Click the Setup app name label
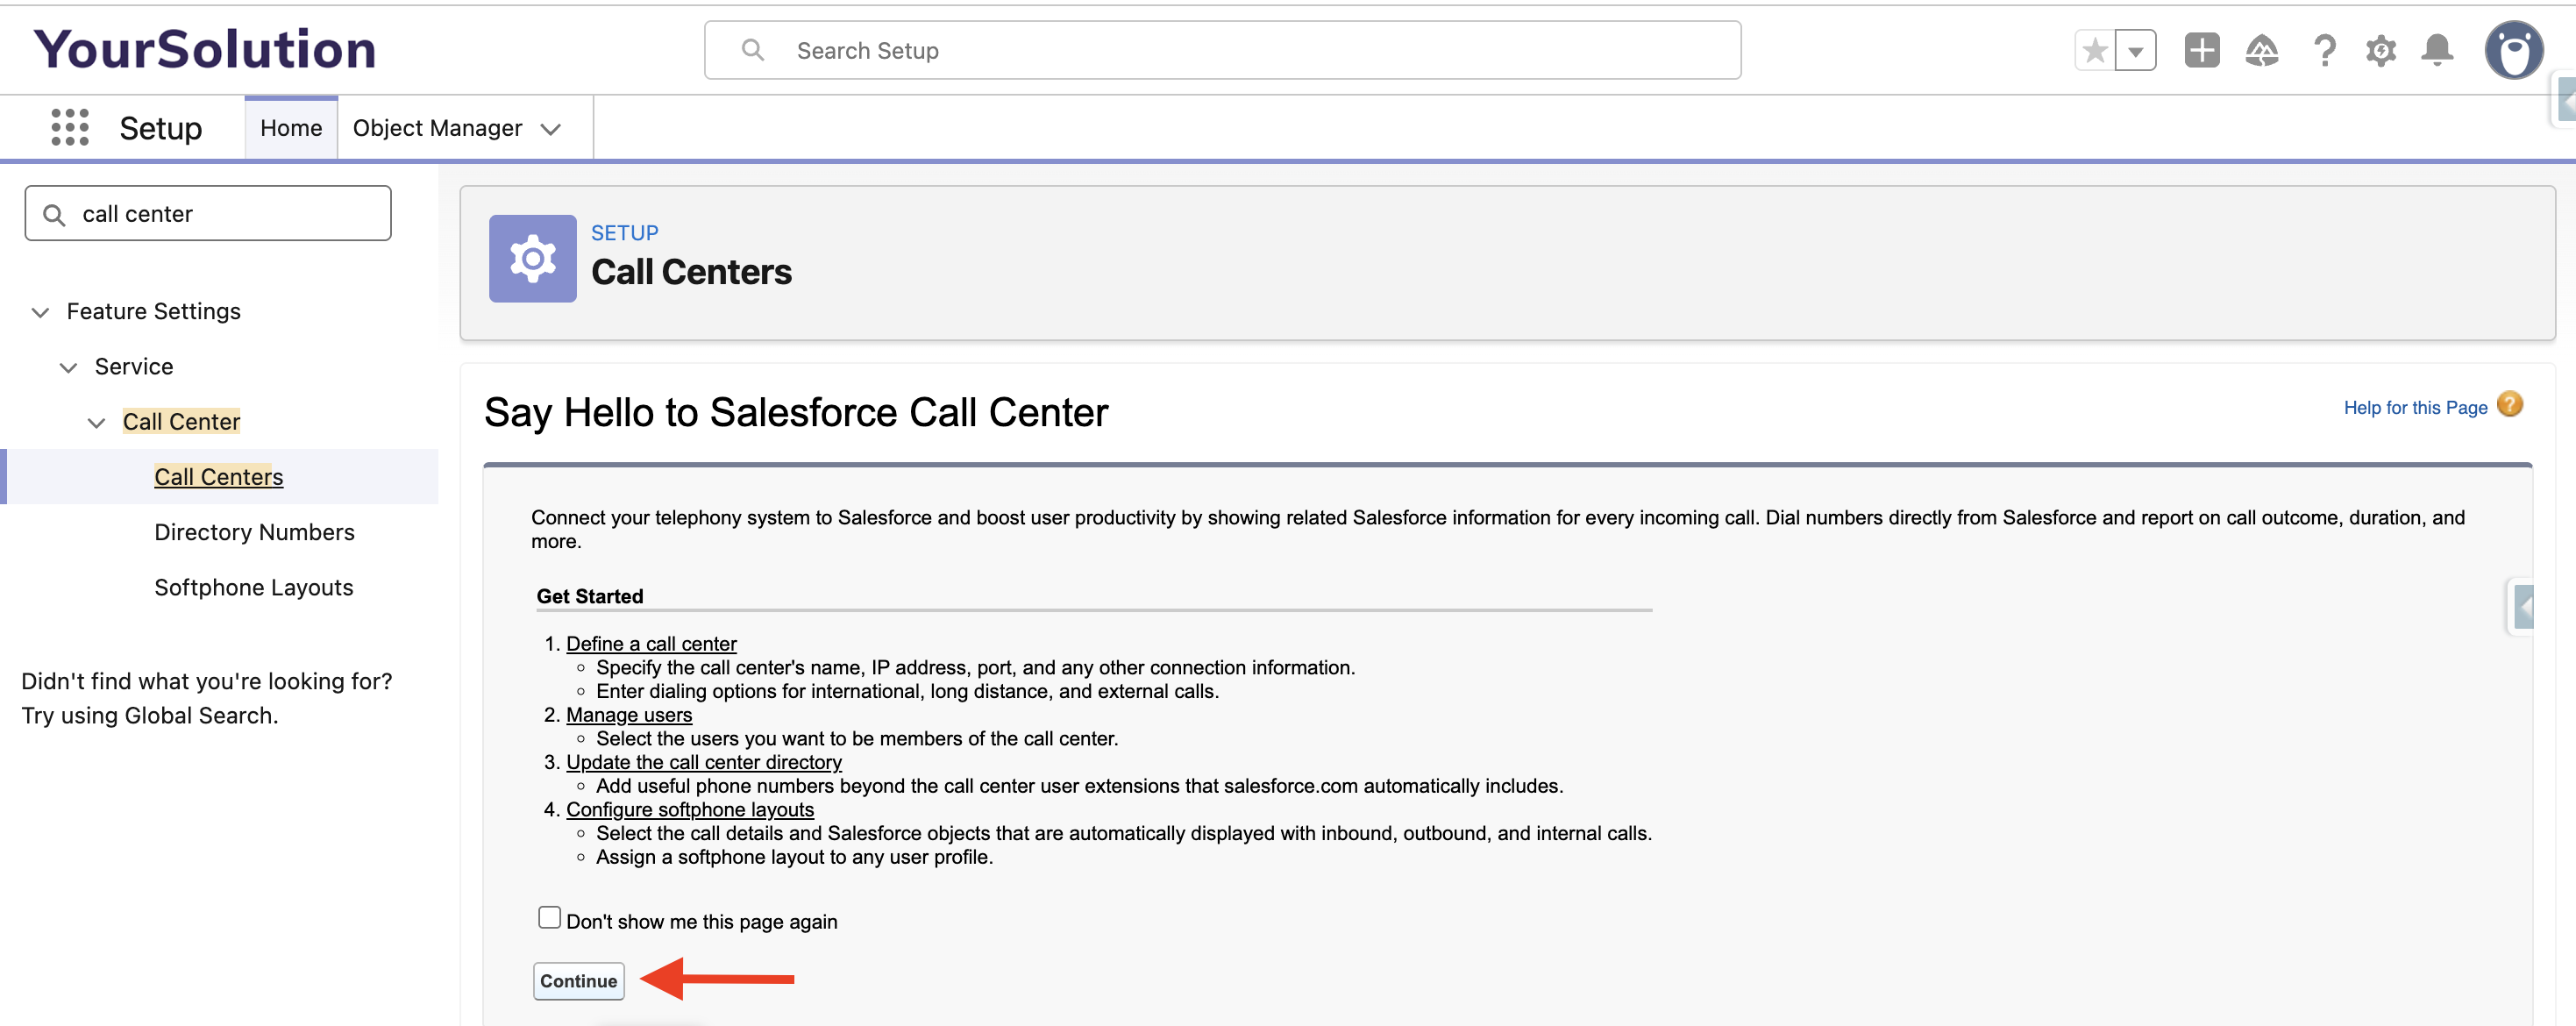The height and width of the screenshot is (1026, 2576). tap(160, 128)
